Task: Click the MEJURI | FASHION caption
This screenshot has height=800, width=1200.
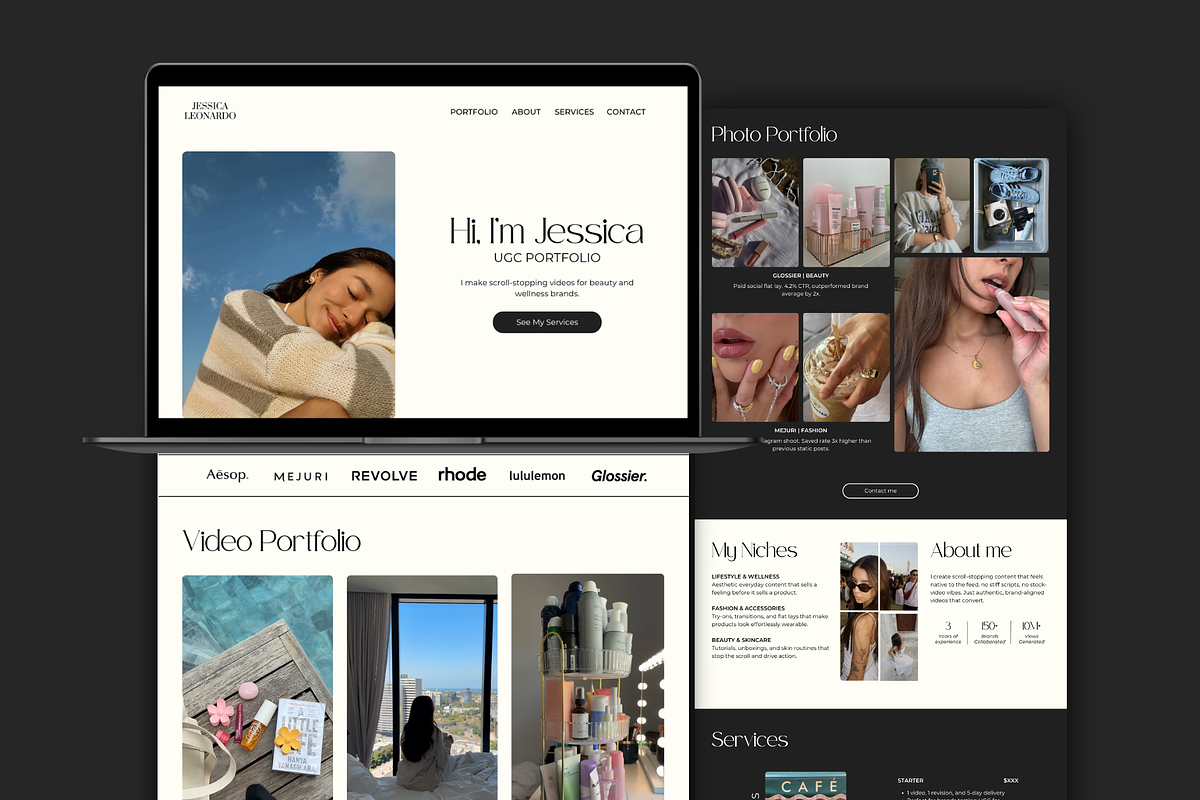Action: [x=801, y=430]
